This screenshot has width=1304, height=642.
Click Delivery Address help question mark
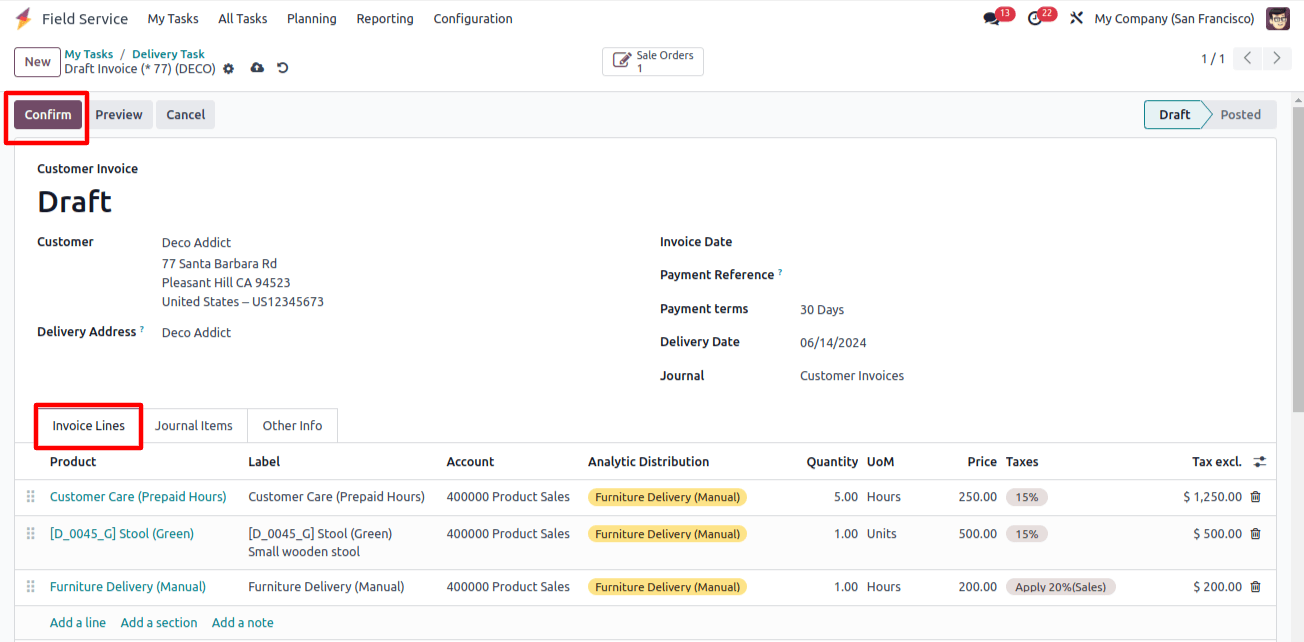(142, 329)
